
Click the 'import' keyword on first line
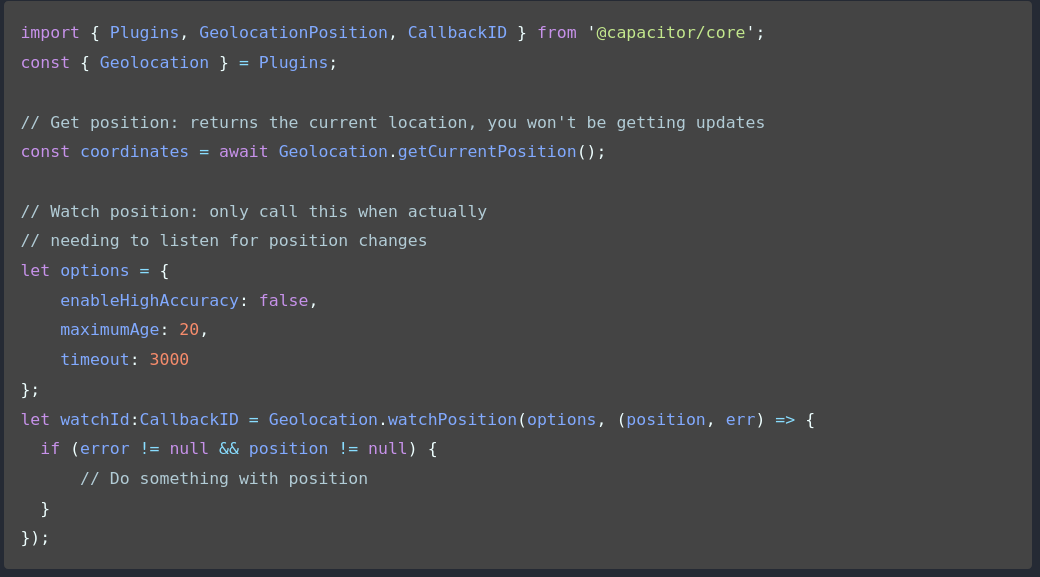[x=50, y=32]
